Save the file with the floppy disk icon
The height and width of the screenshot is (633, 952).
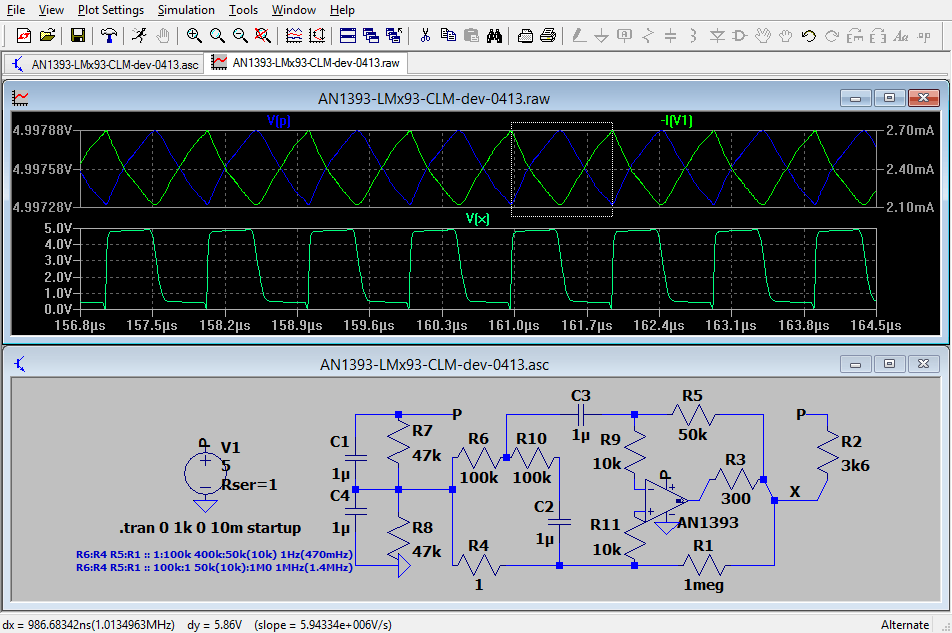[x=78, y=36]
